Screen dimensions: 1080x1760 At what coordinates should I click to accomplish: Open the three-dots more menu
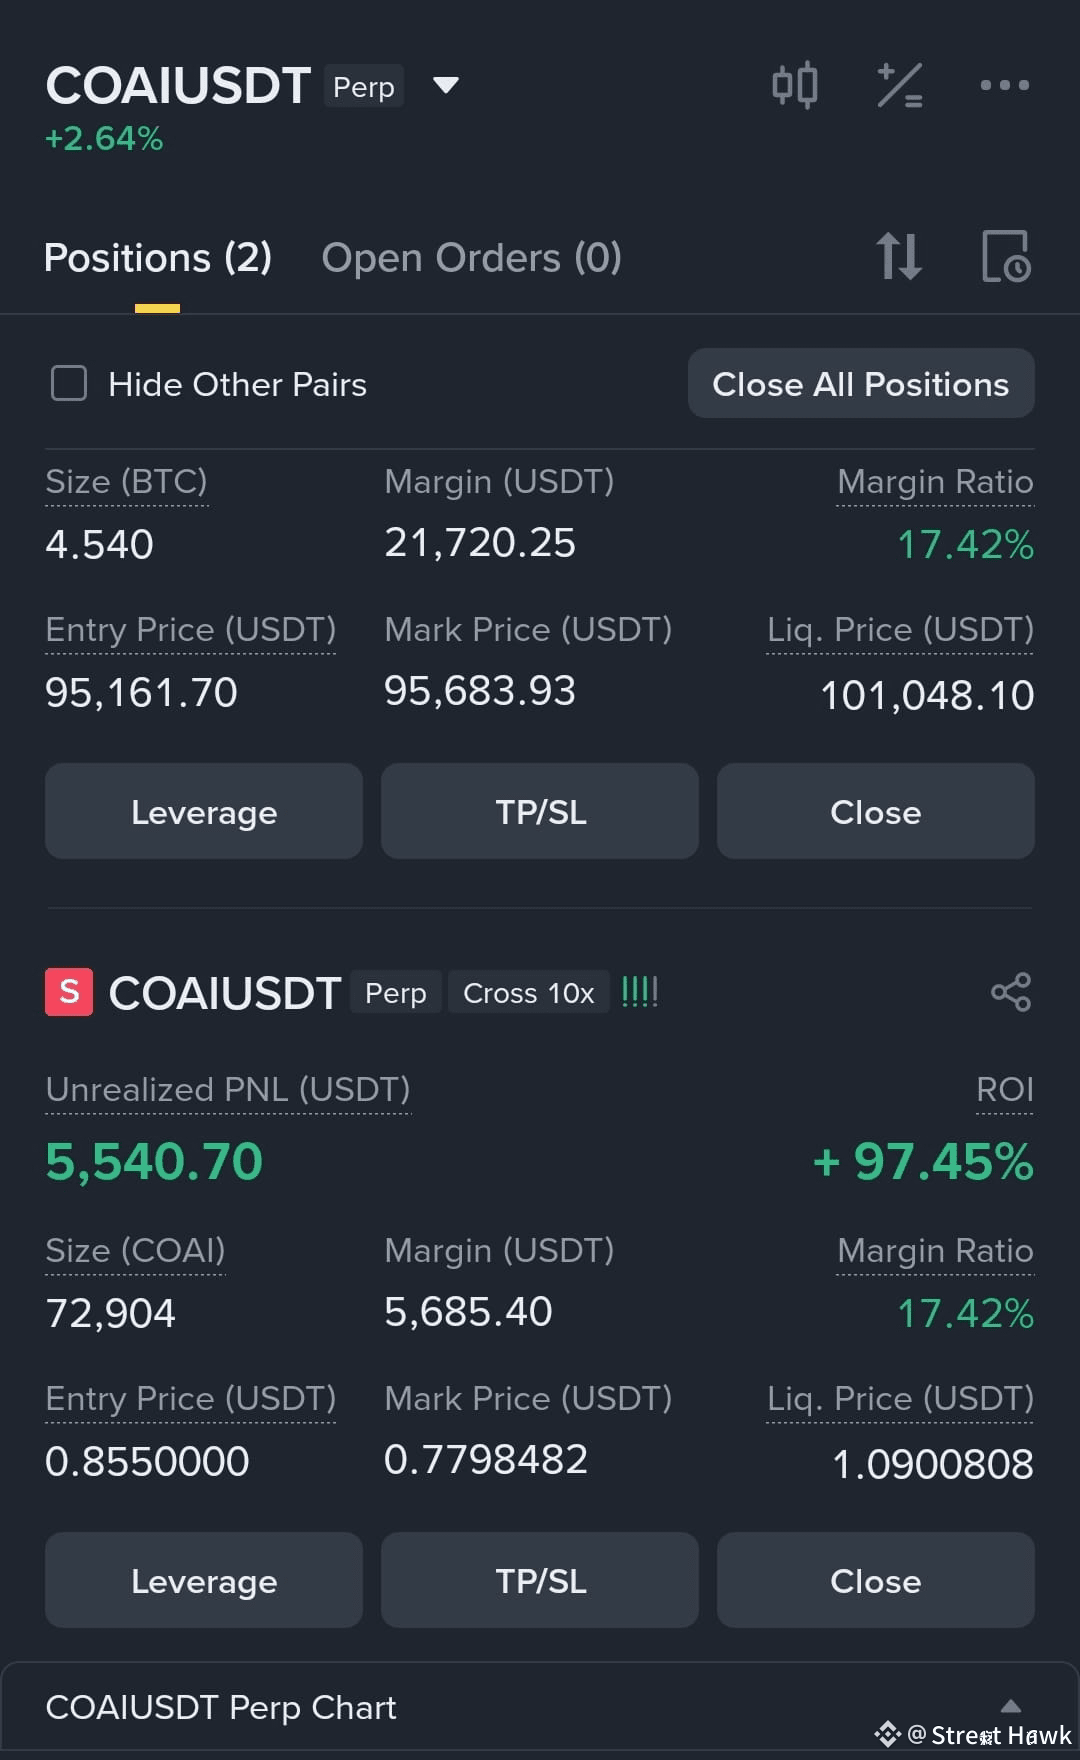click(1004, 85)
